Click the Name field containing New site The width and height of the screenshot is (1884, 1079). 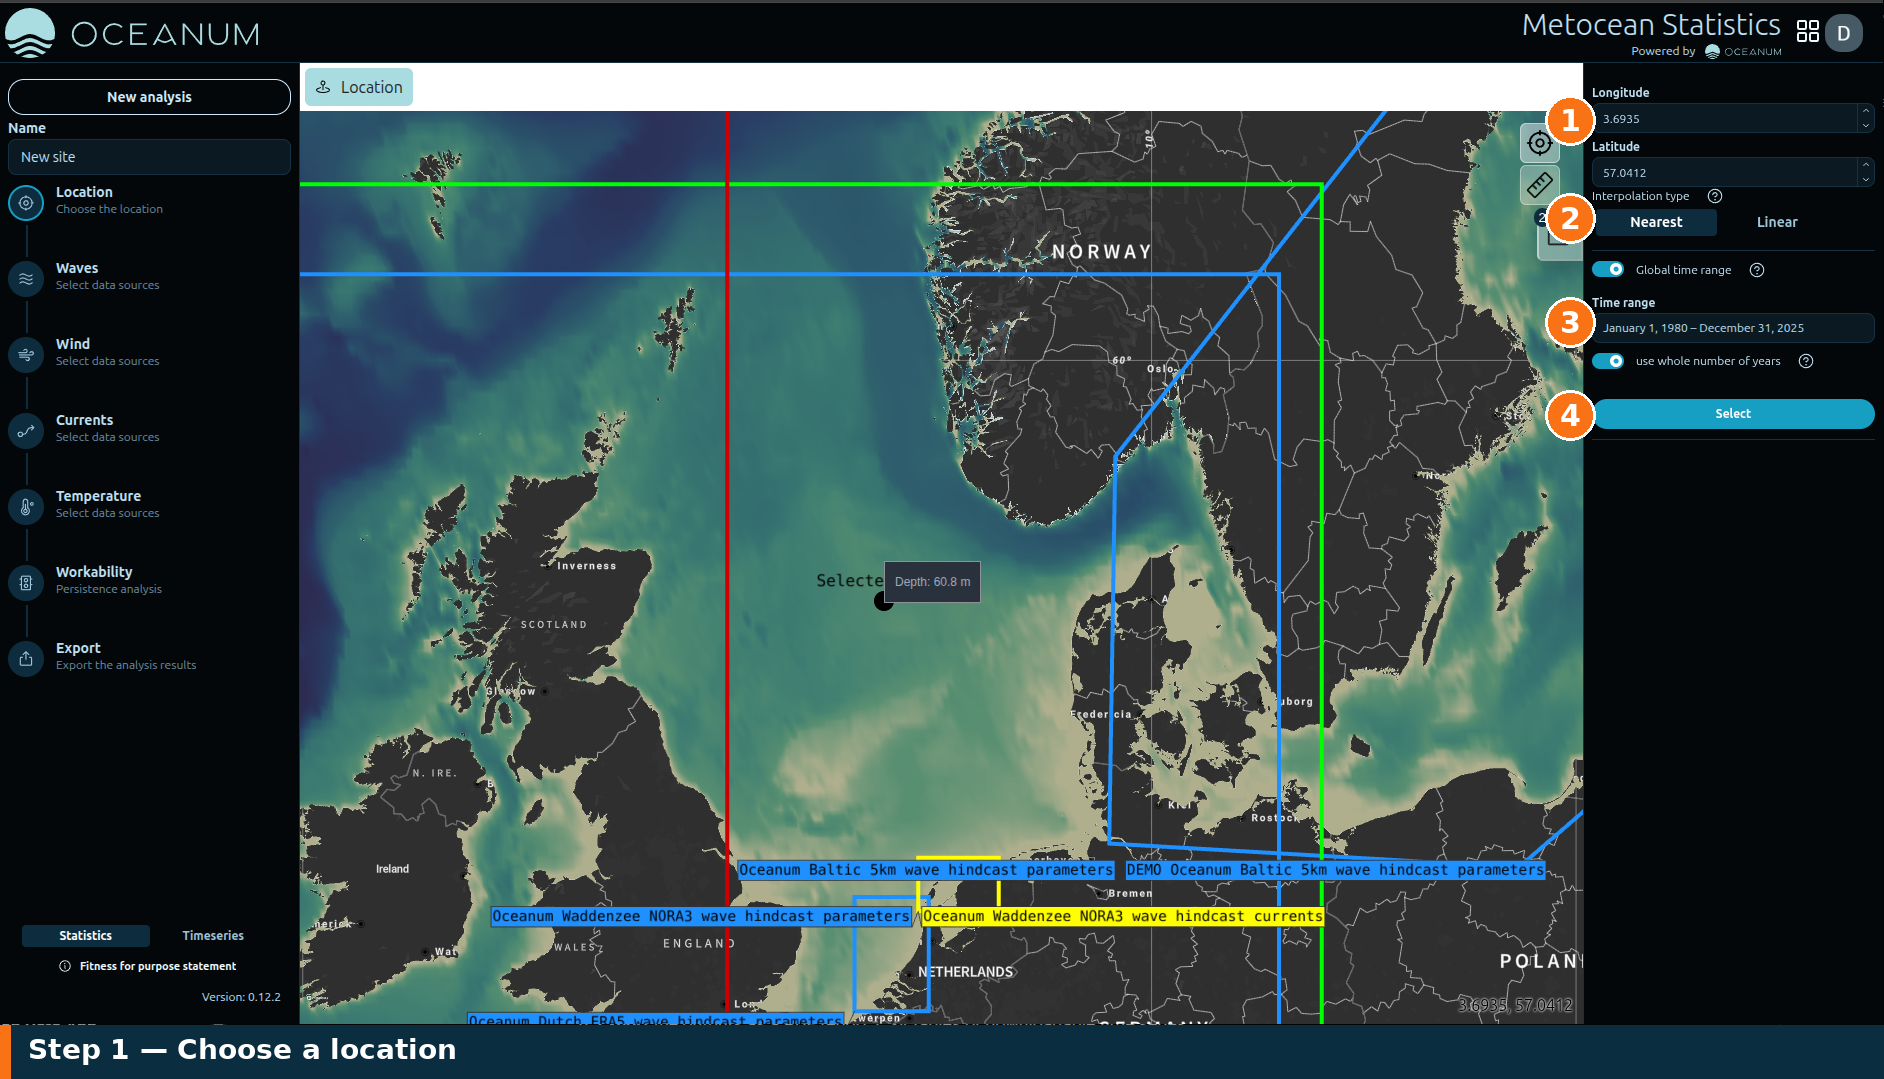pos(149,157)
